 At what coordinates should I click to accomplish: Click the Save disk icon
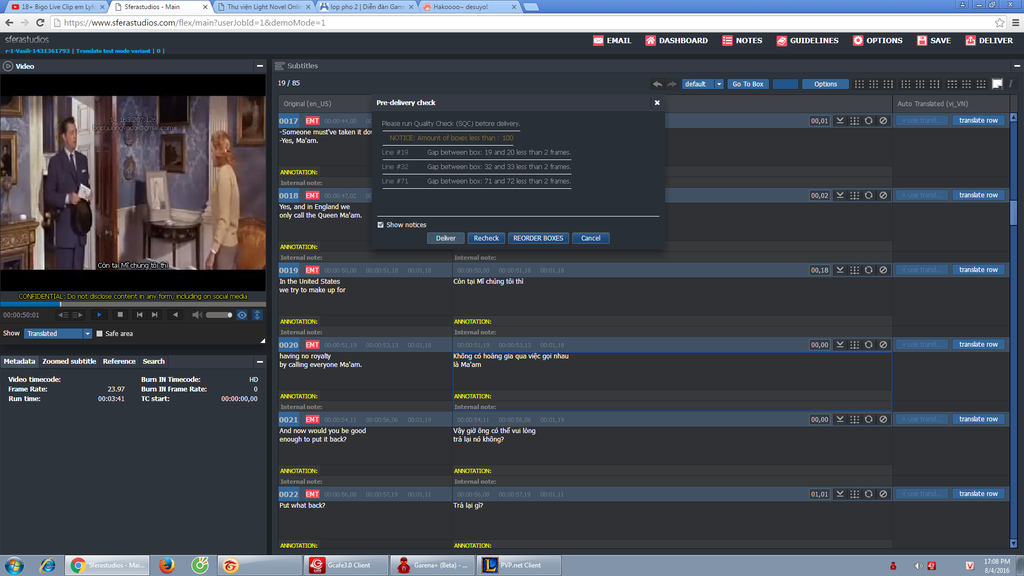tap(916, 41)
